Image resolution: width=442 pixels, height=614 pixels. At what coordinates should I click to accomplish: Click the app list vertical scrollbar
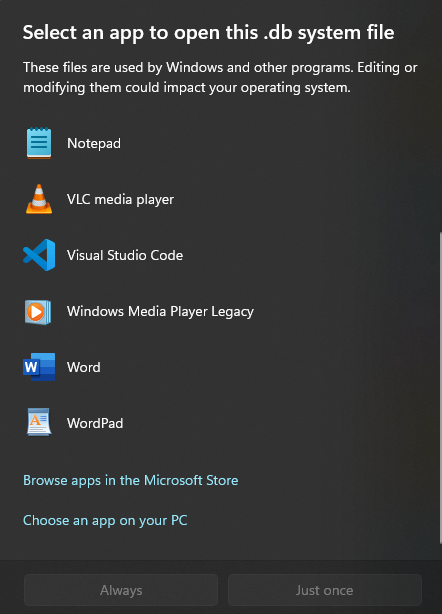[440, 388]
